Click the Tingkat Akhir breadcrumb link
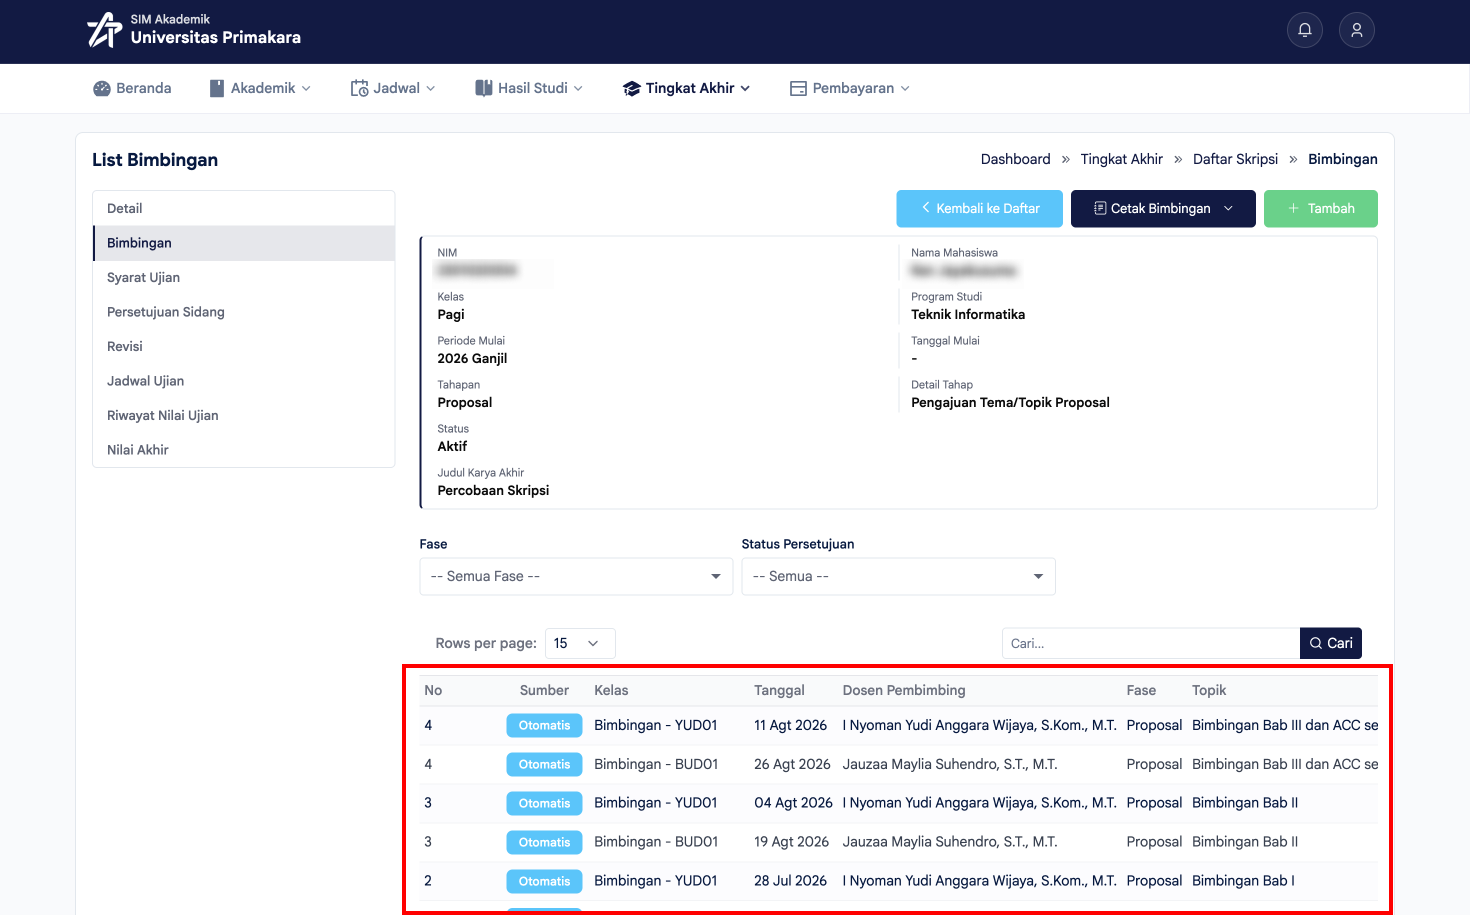This screenshot has height=915, width=1470. click(1121, 159)
